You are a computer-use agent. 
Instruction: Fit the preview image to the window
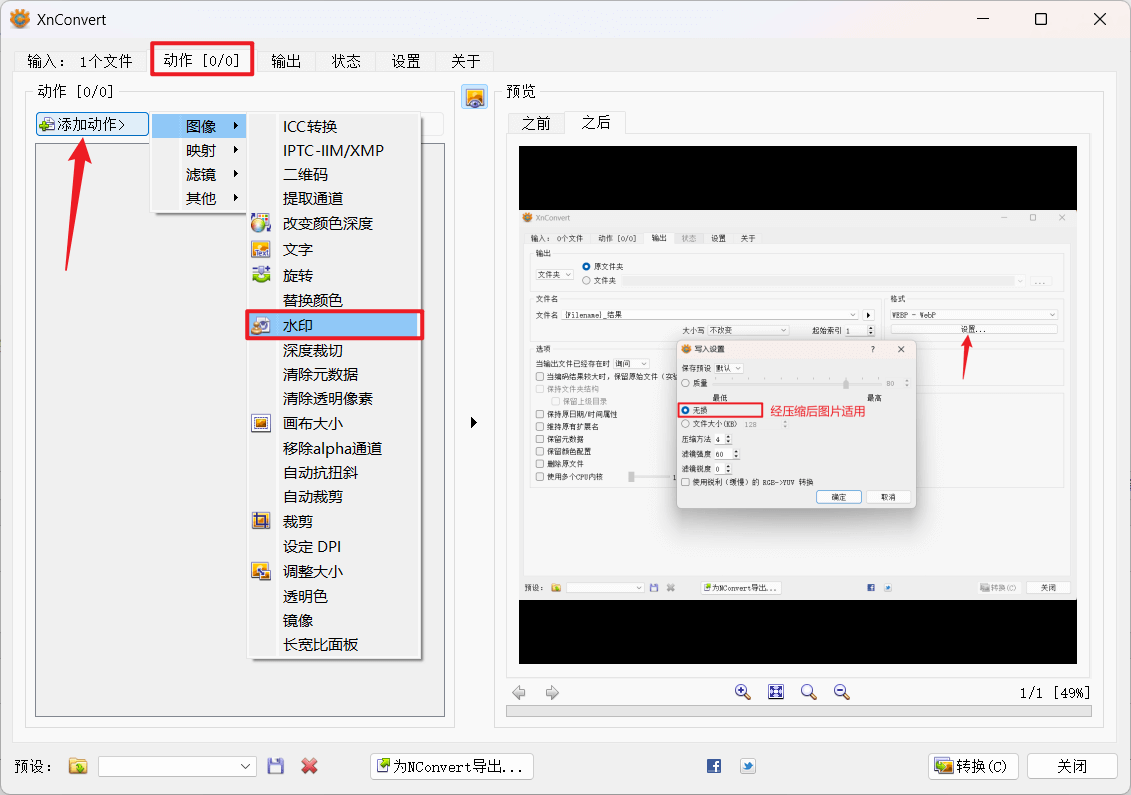775,692
